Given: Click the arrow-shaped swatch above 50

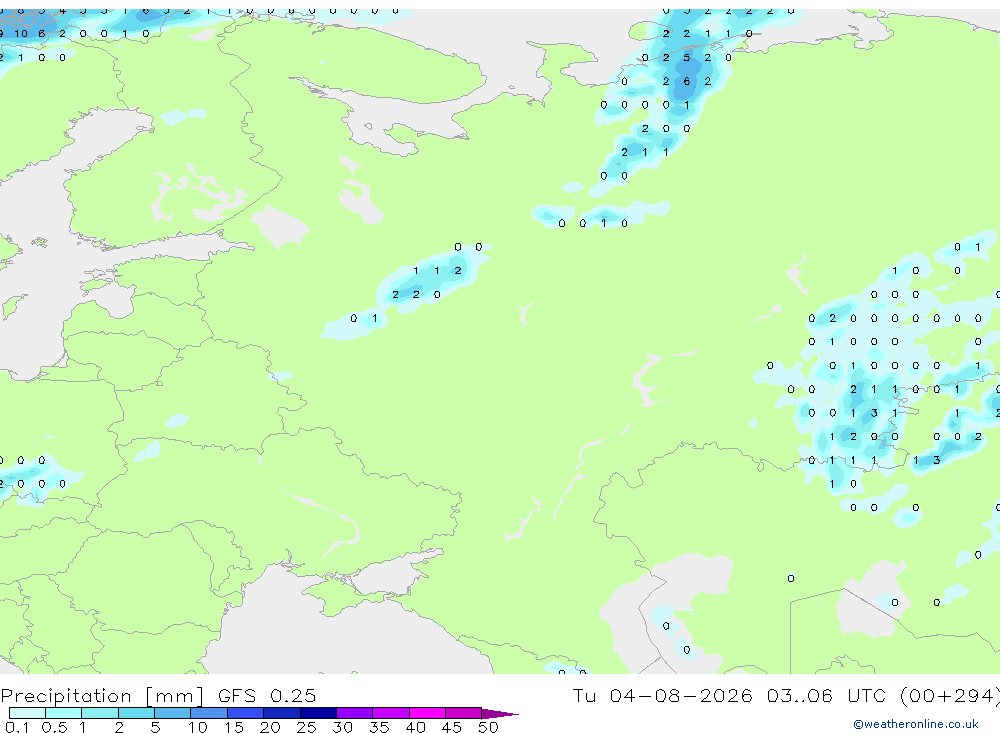Looking at the screenshot, I should [x=499, y=713].
